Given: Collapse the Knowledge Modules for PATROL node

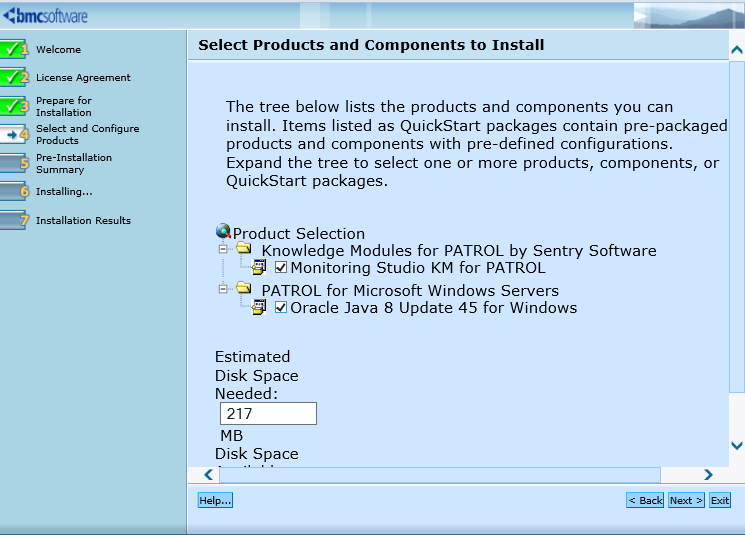Looking at the screenshot, I should click(x=223, y=248).
